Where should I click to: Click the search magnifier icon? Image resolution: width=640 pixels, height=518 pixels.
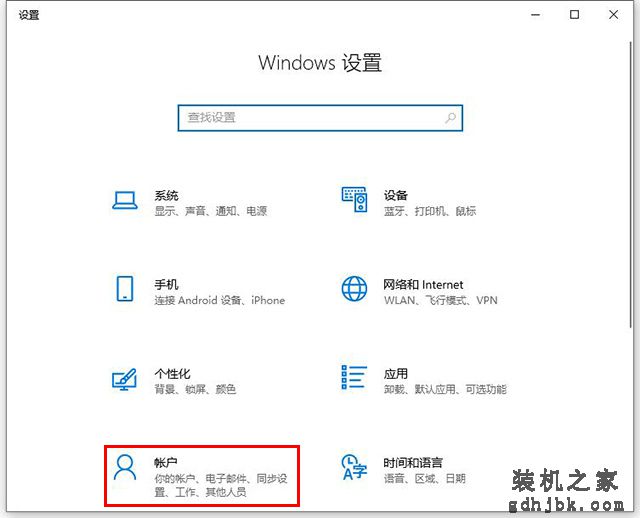(x=450, y=118)
